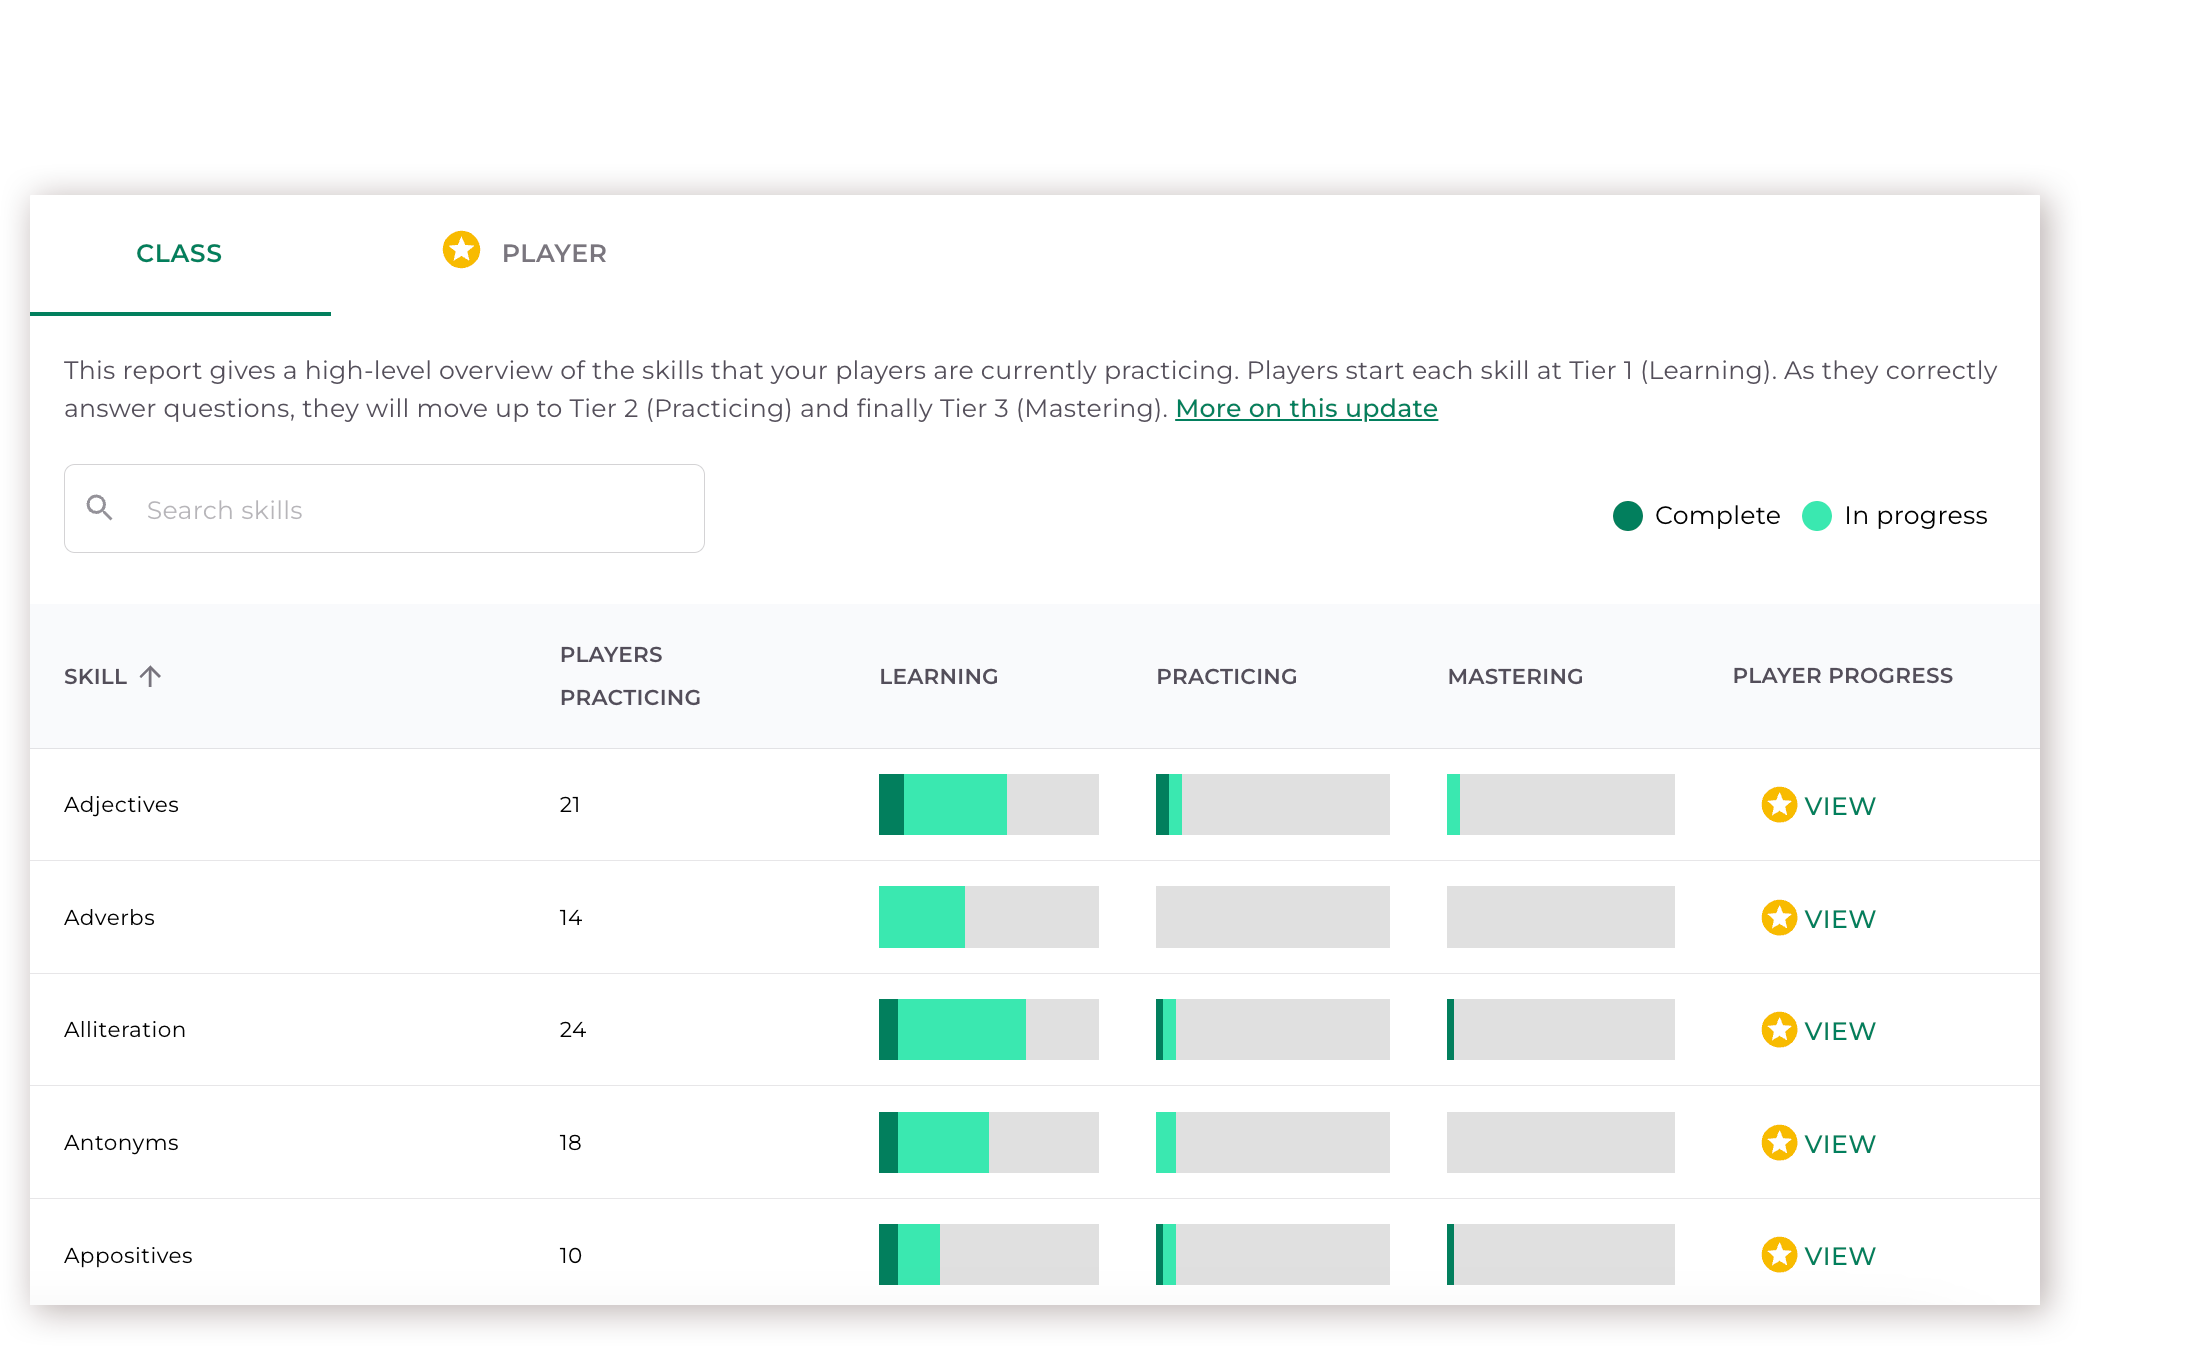Screen dimensions: 2185x1346
Task: Open the 'More on this update' link
Action: [x=1306, y=408]
